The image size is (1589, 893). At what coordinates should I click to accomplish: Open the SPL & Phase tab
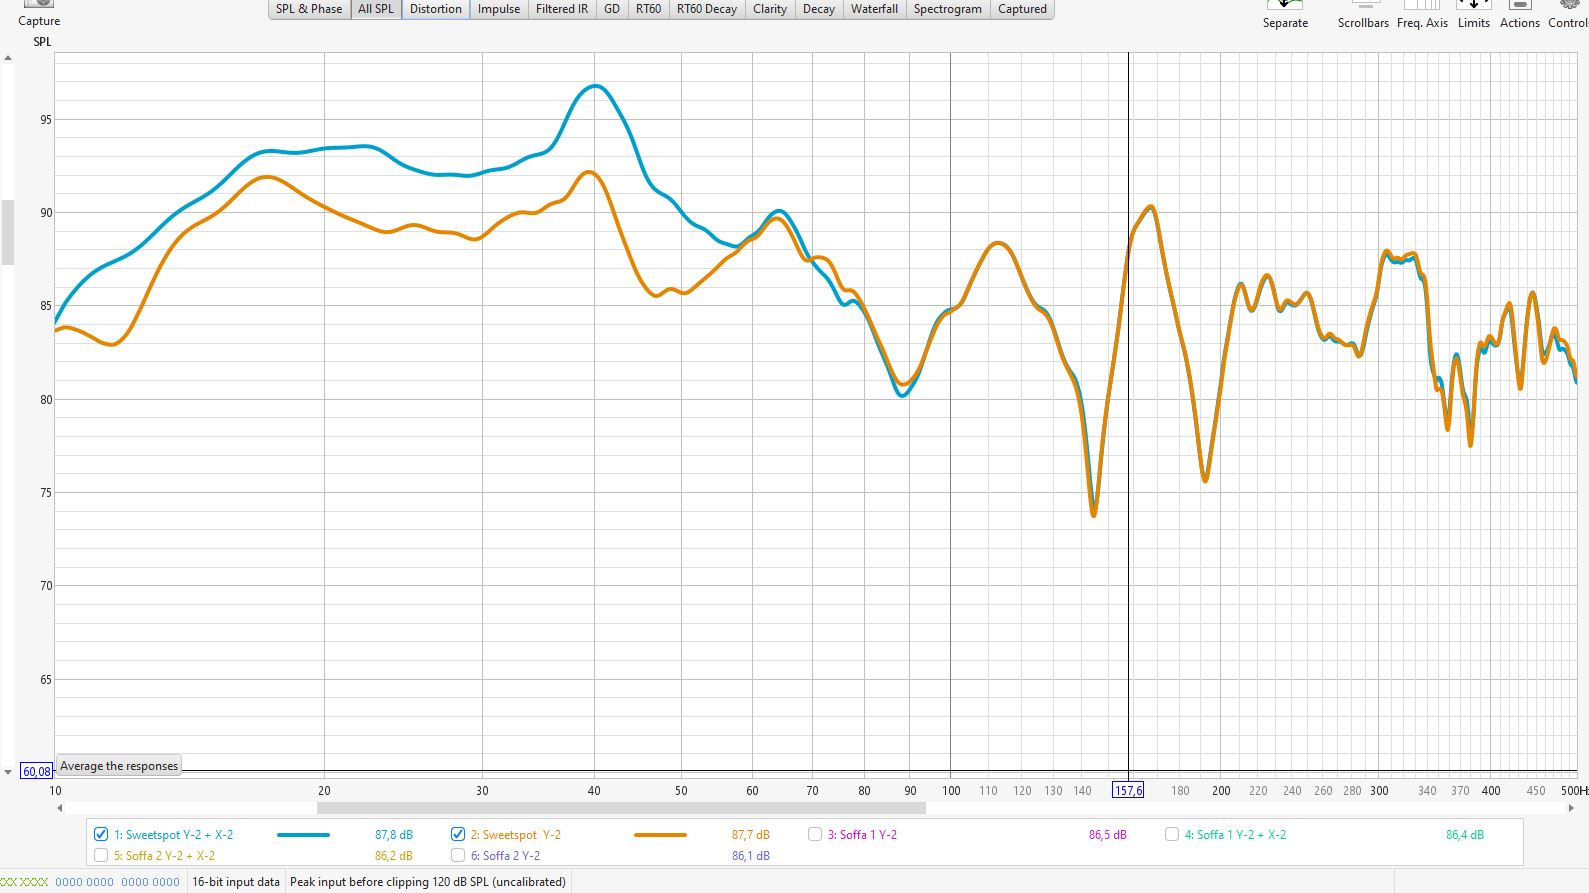309,9
